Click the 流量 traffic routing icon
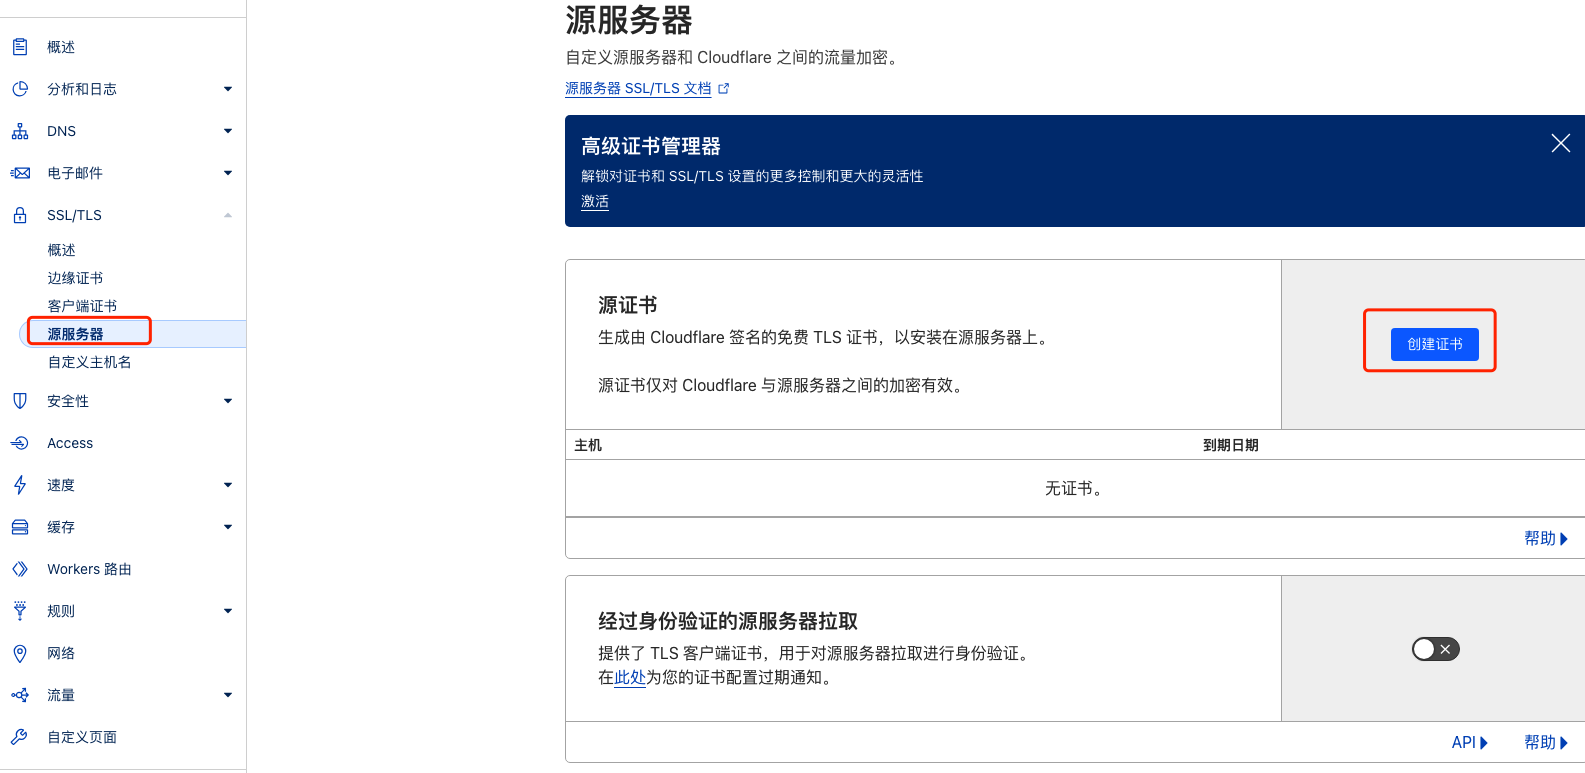Image resolution: width=1585 pixels, height=773 pixels. [20, 695]
